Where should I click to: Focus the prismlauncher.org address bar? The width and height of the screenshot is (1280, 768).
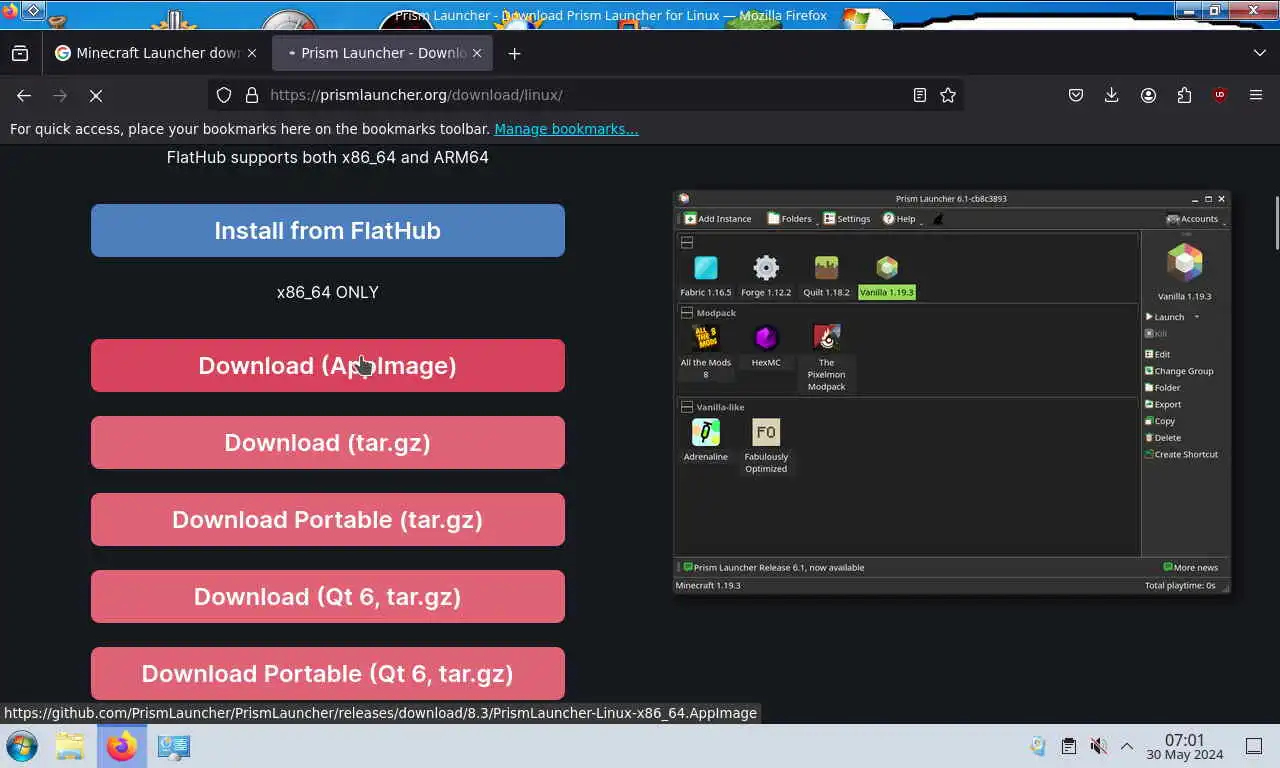tap(584, 95)
